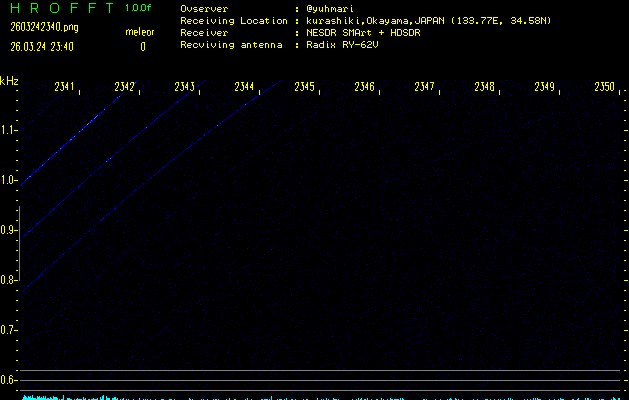Click the 1.0 kHz frequency label
The width and height of the screenshot is (629, 400).
[9, 180]
